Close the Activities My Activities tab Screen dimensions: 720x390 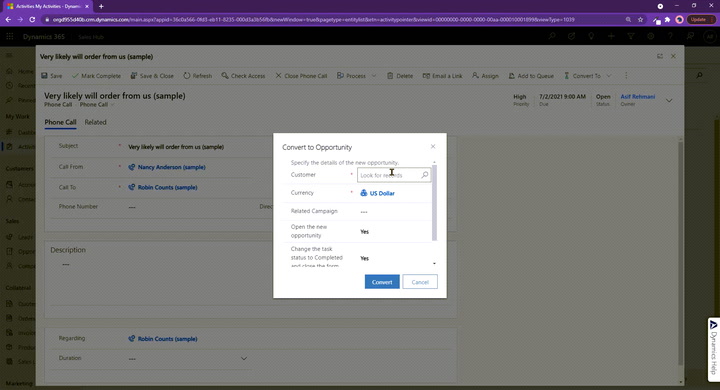click(x=87, y=6)
